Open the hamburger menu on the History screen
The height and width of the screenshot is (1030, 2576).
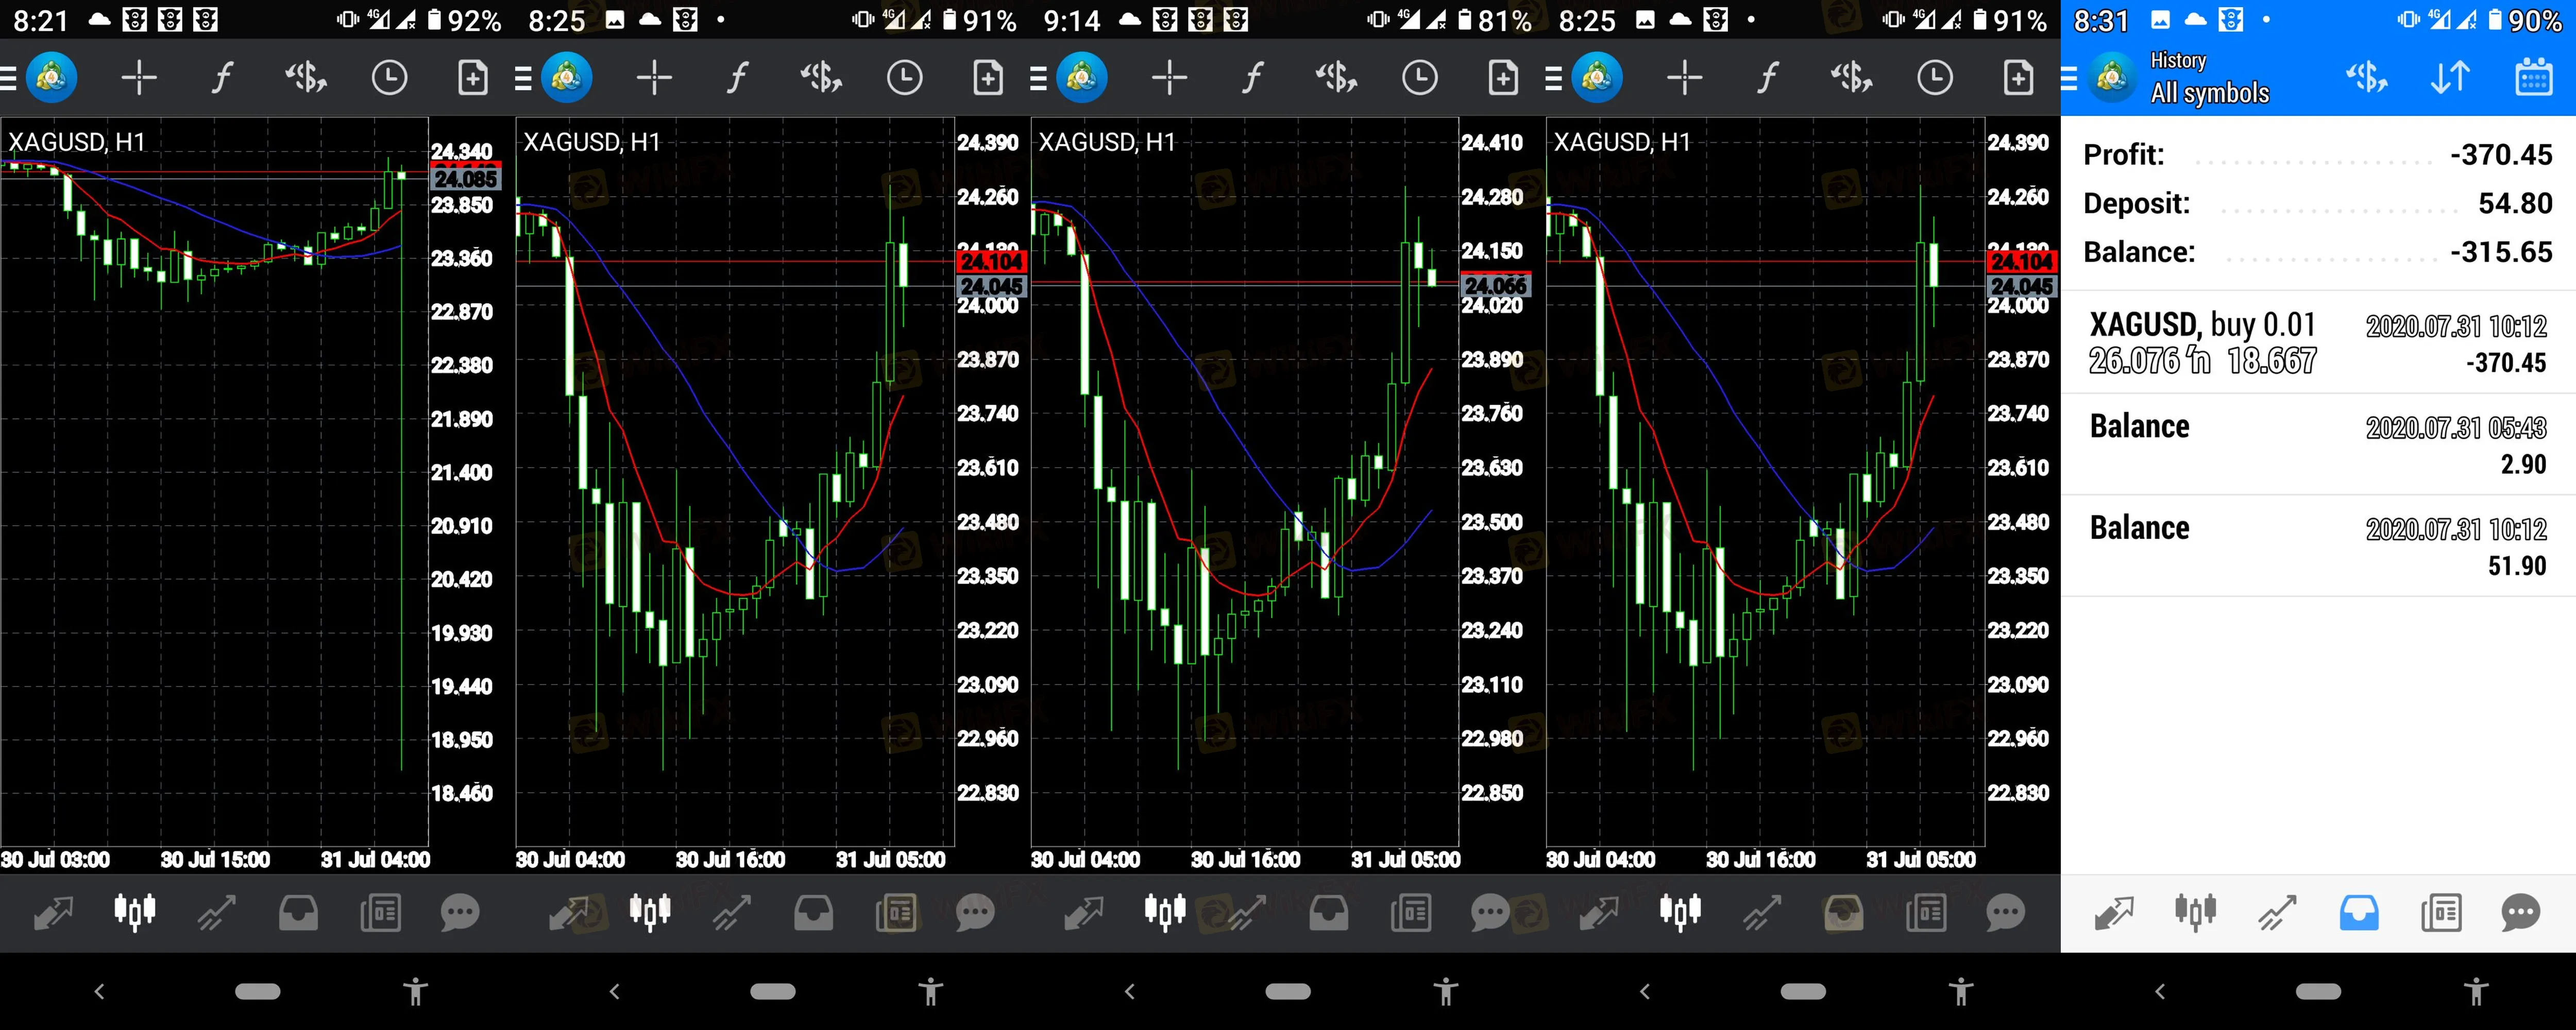(x=2069, y=78)
